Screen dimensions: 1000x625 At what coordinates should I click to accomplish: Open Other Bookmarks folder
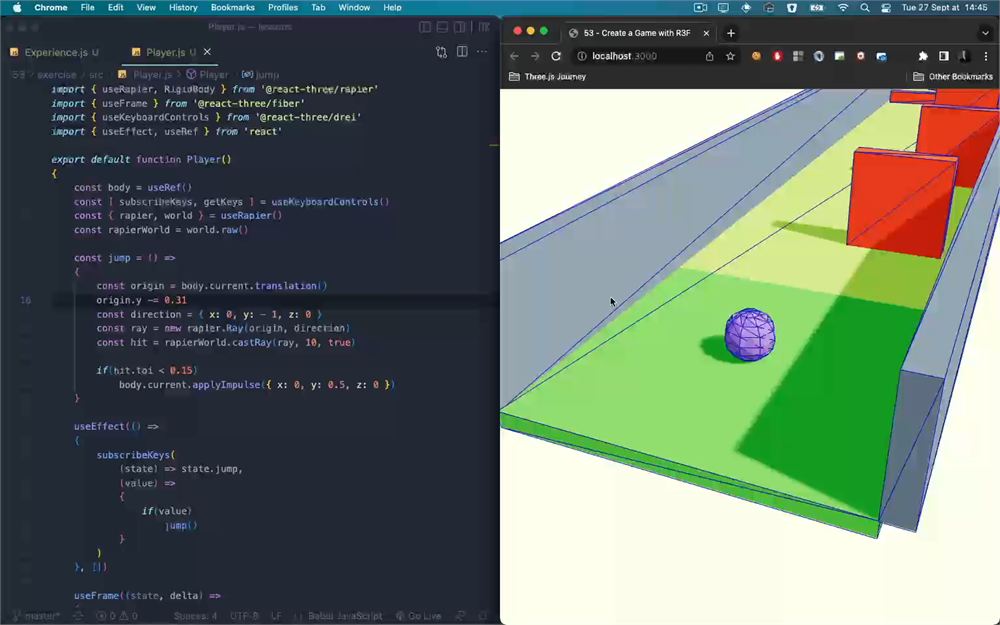952,77
